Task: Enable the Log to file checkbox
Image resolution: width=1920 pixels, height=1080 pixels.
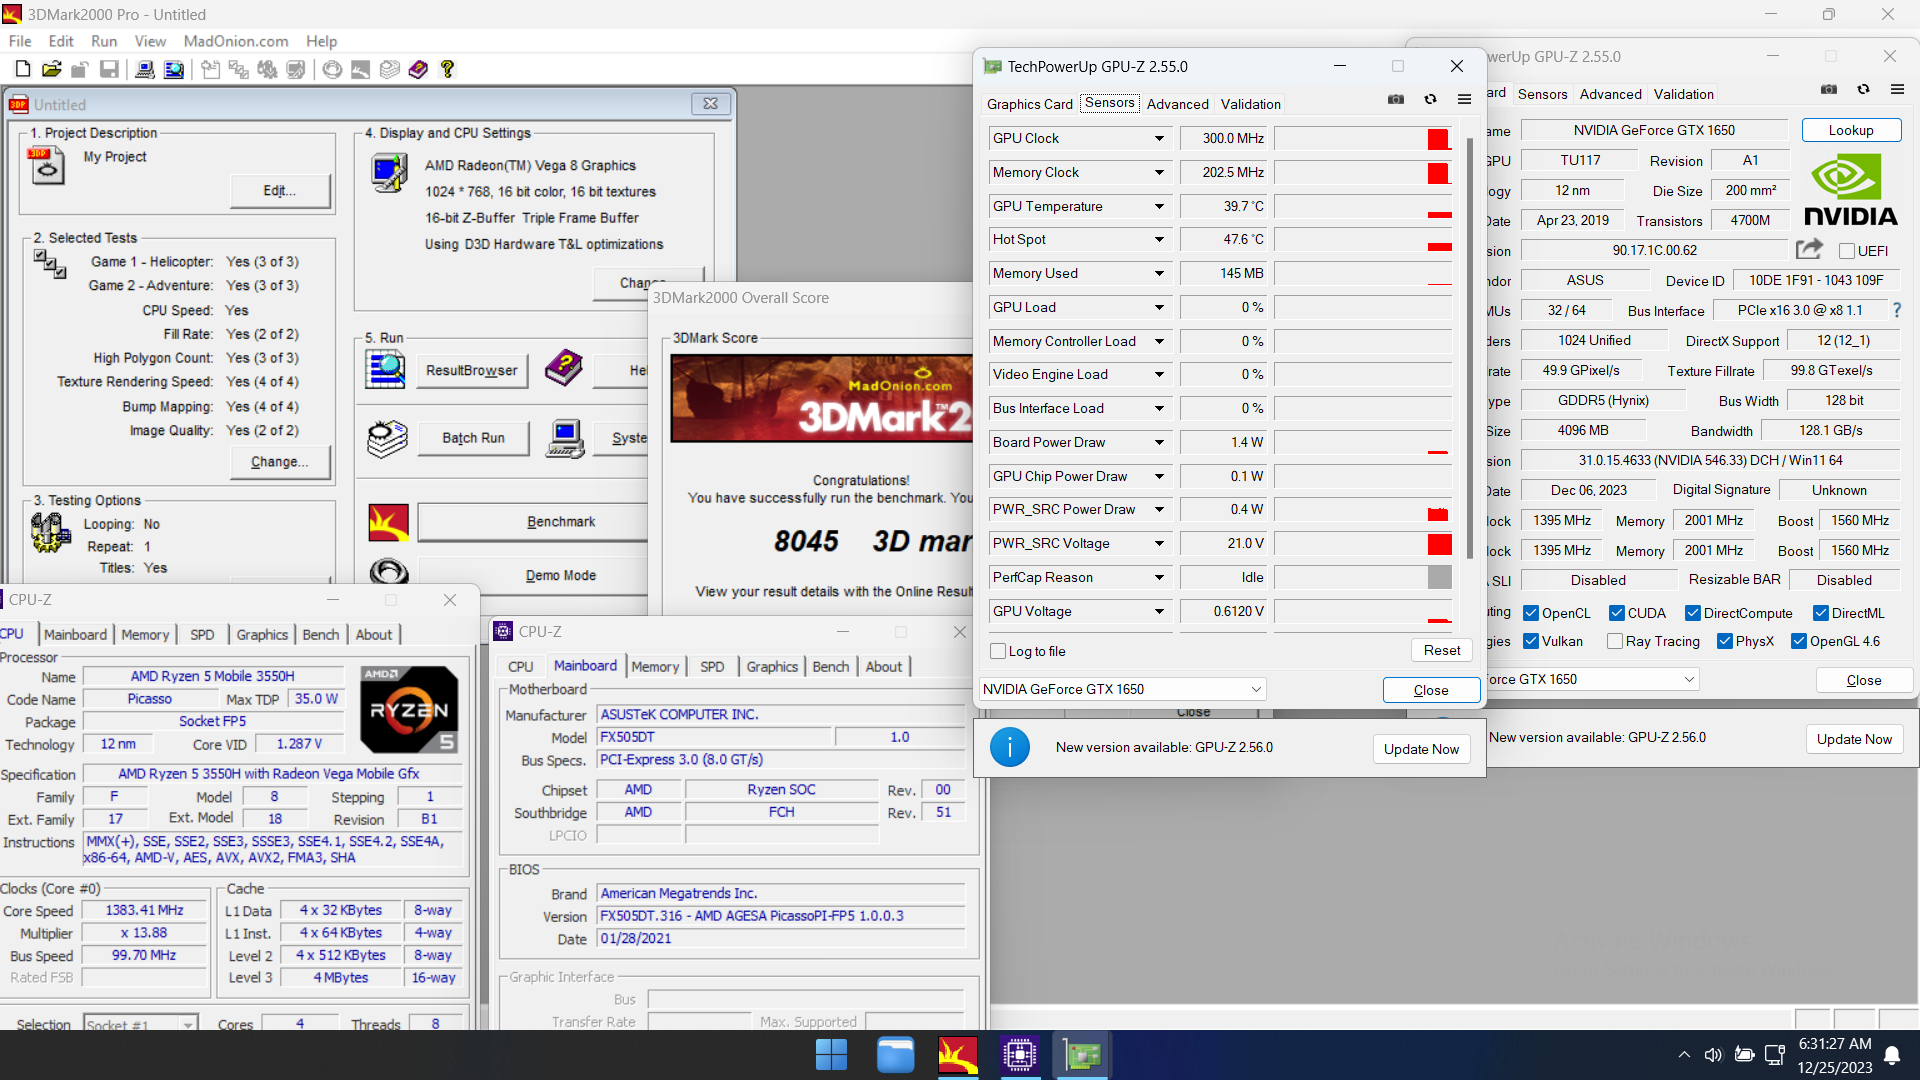Action: coord(998,651)
